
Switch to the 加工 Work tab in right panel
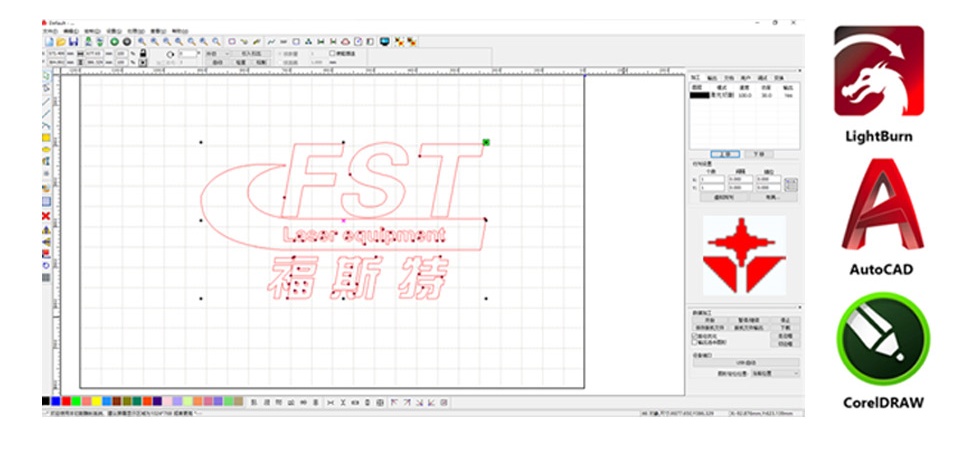[696, 78]
